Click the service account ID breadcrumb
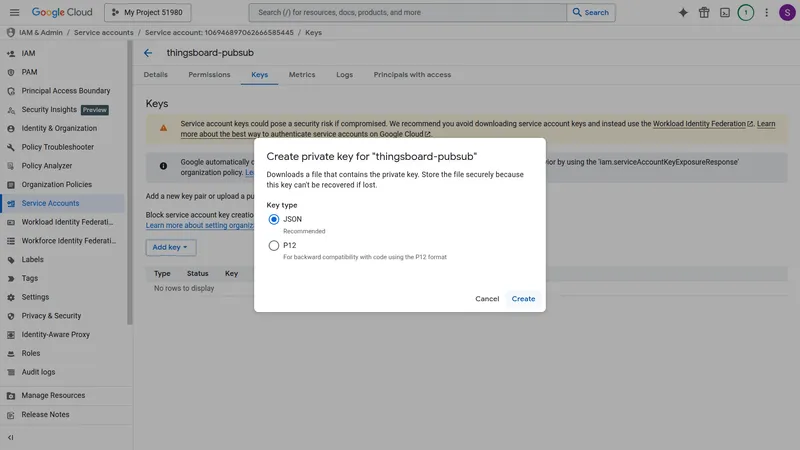800x450 pixels. tap(219, 32)
